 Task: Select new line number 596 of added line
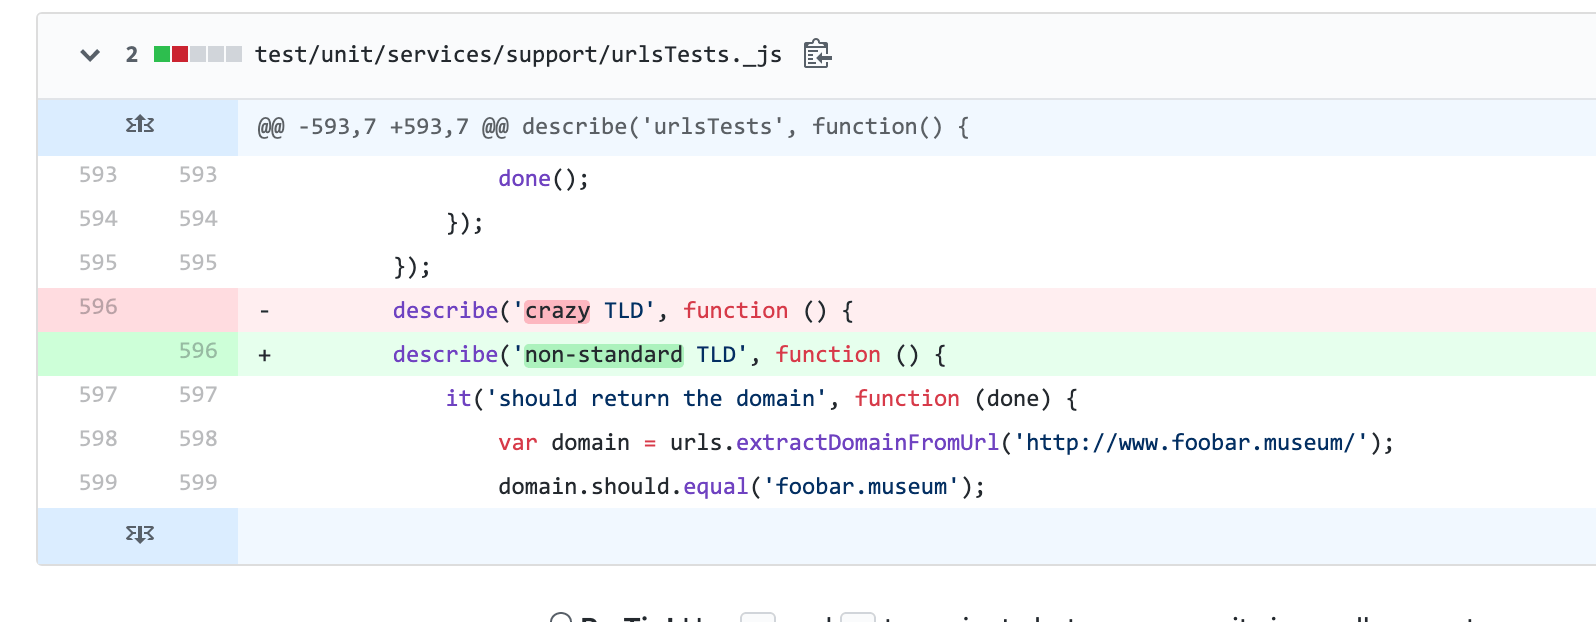[198, 351]
